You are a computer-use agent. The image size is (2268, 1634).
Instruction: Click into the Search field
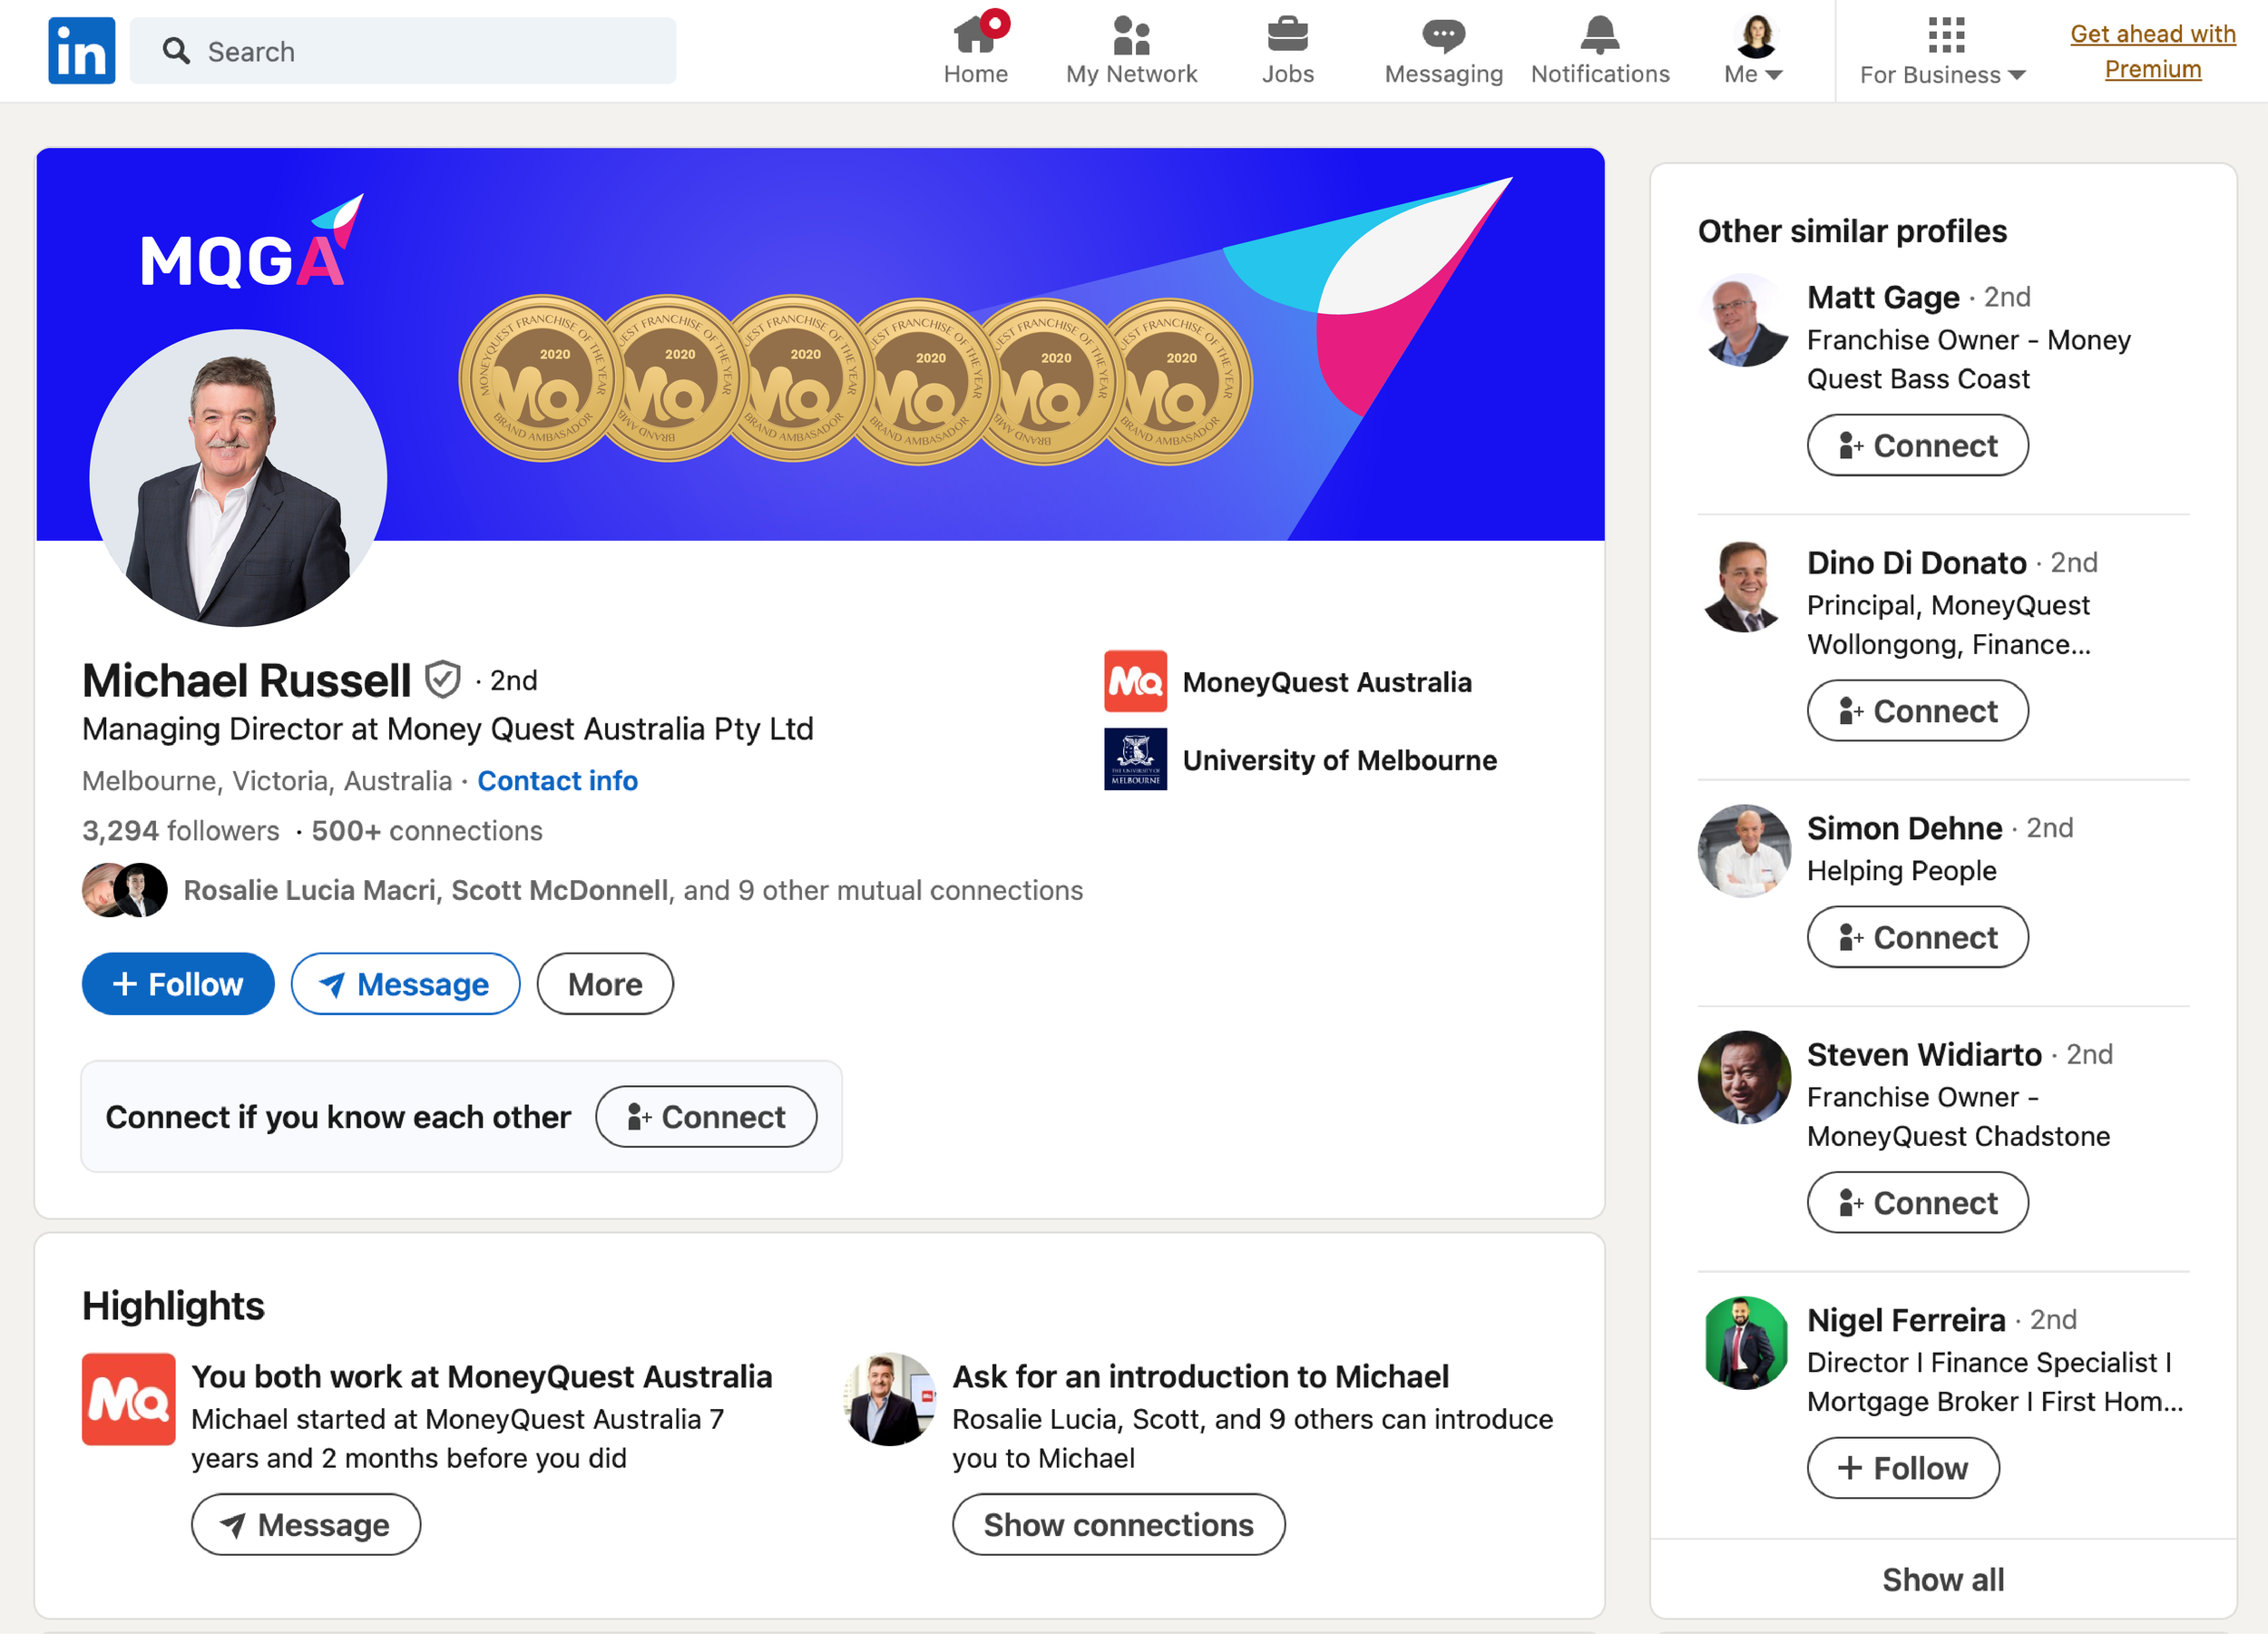click(x=403, y=51)
